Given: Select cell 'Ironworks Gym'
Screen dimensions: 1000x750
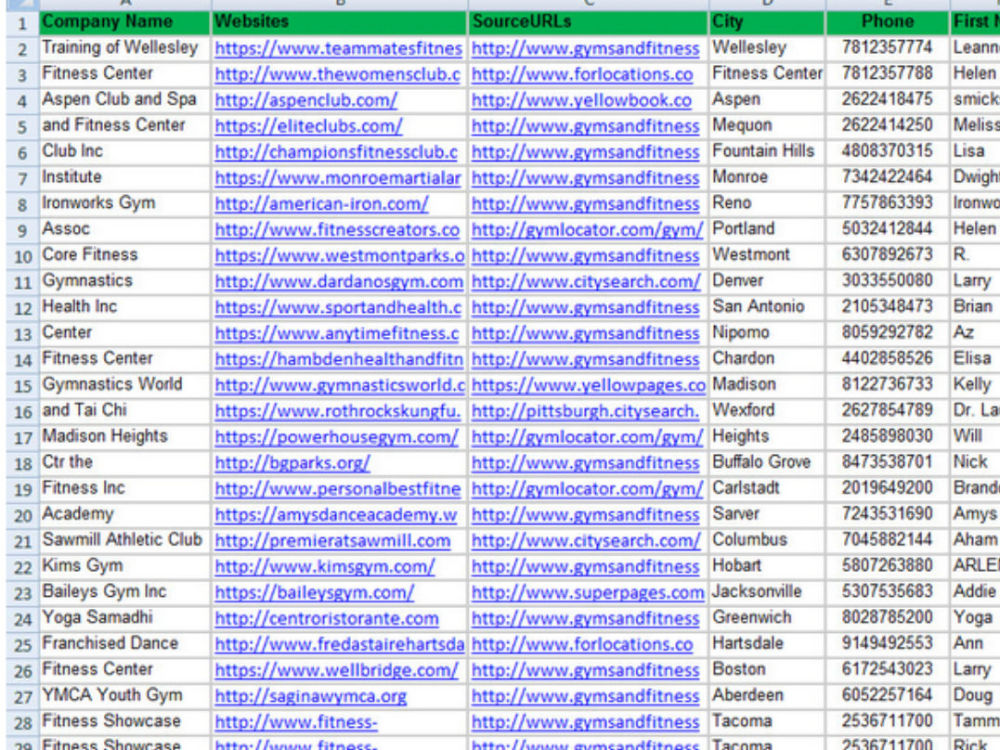Looking at the screenshot, I should (125, 203).
